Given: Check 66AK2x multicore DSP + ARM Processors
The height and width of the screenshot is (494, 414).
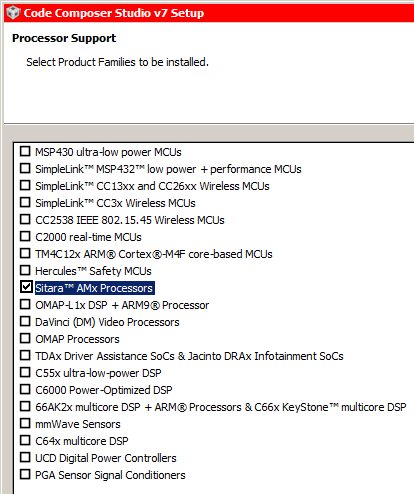Looking at the screenshot, I should pos(25,406).
